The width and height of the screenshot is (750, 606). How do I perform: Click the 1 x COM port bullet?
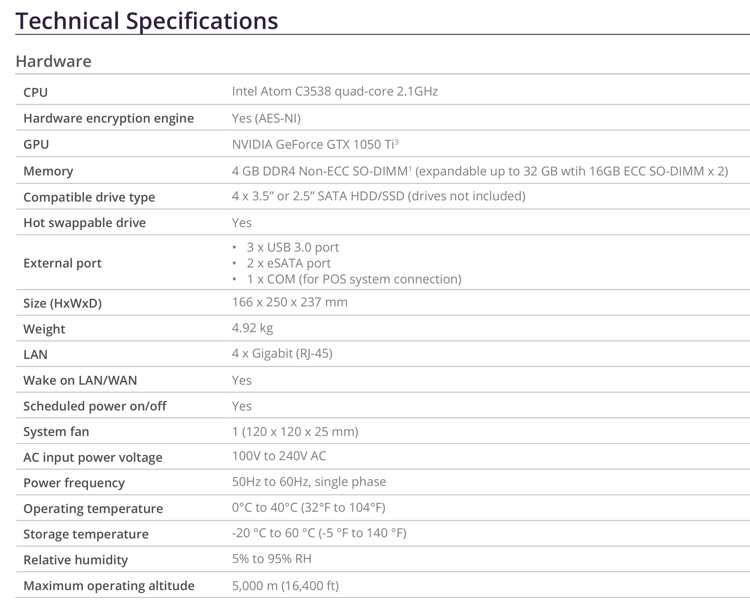[x=353, y=279]
